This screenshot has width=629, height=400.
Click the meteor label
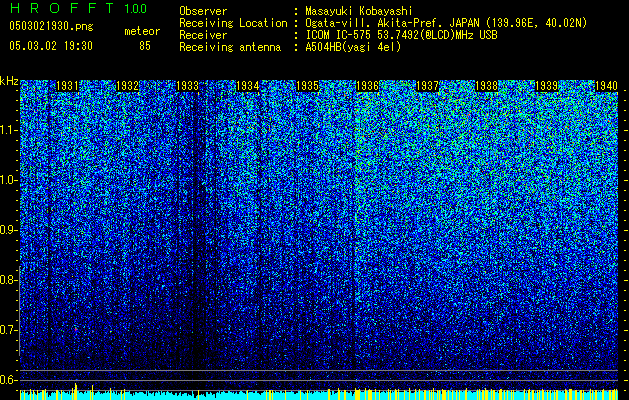pyautogui.click(x=142, y=31)
